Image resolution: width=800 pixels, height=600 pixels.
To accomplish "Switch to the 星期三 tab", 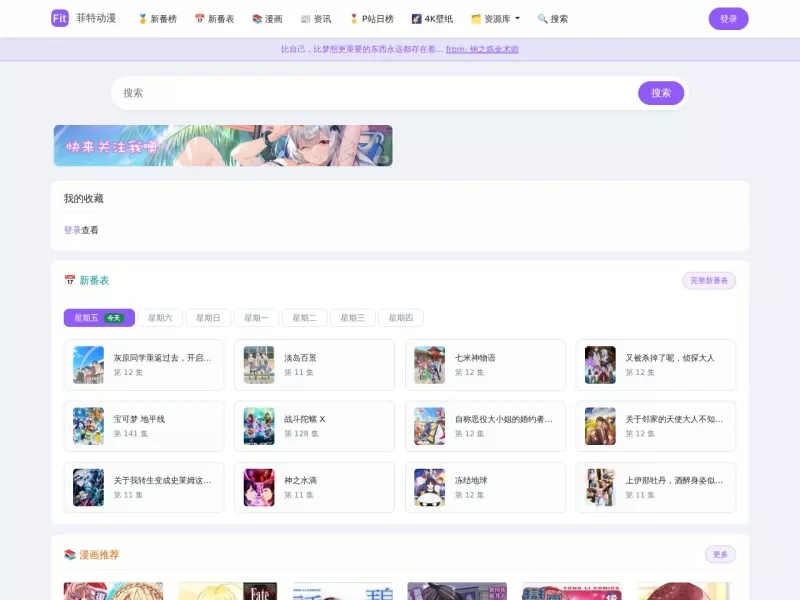I will 353,318.
